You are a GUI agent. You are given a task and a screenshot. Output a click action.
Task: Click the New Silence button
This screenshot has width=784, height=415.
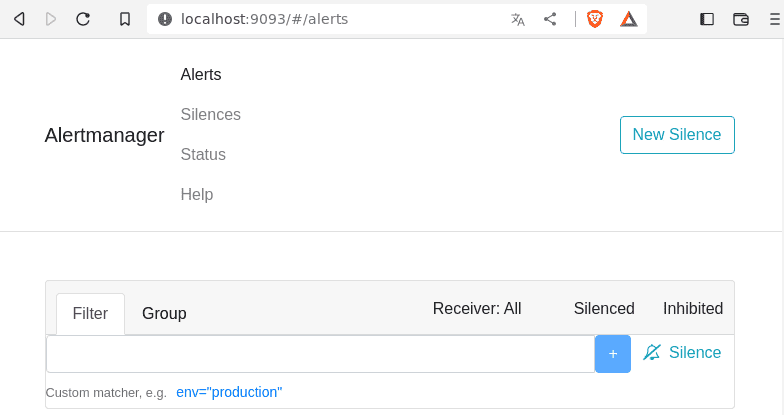click(677, 135)
